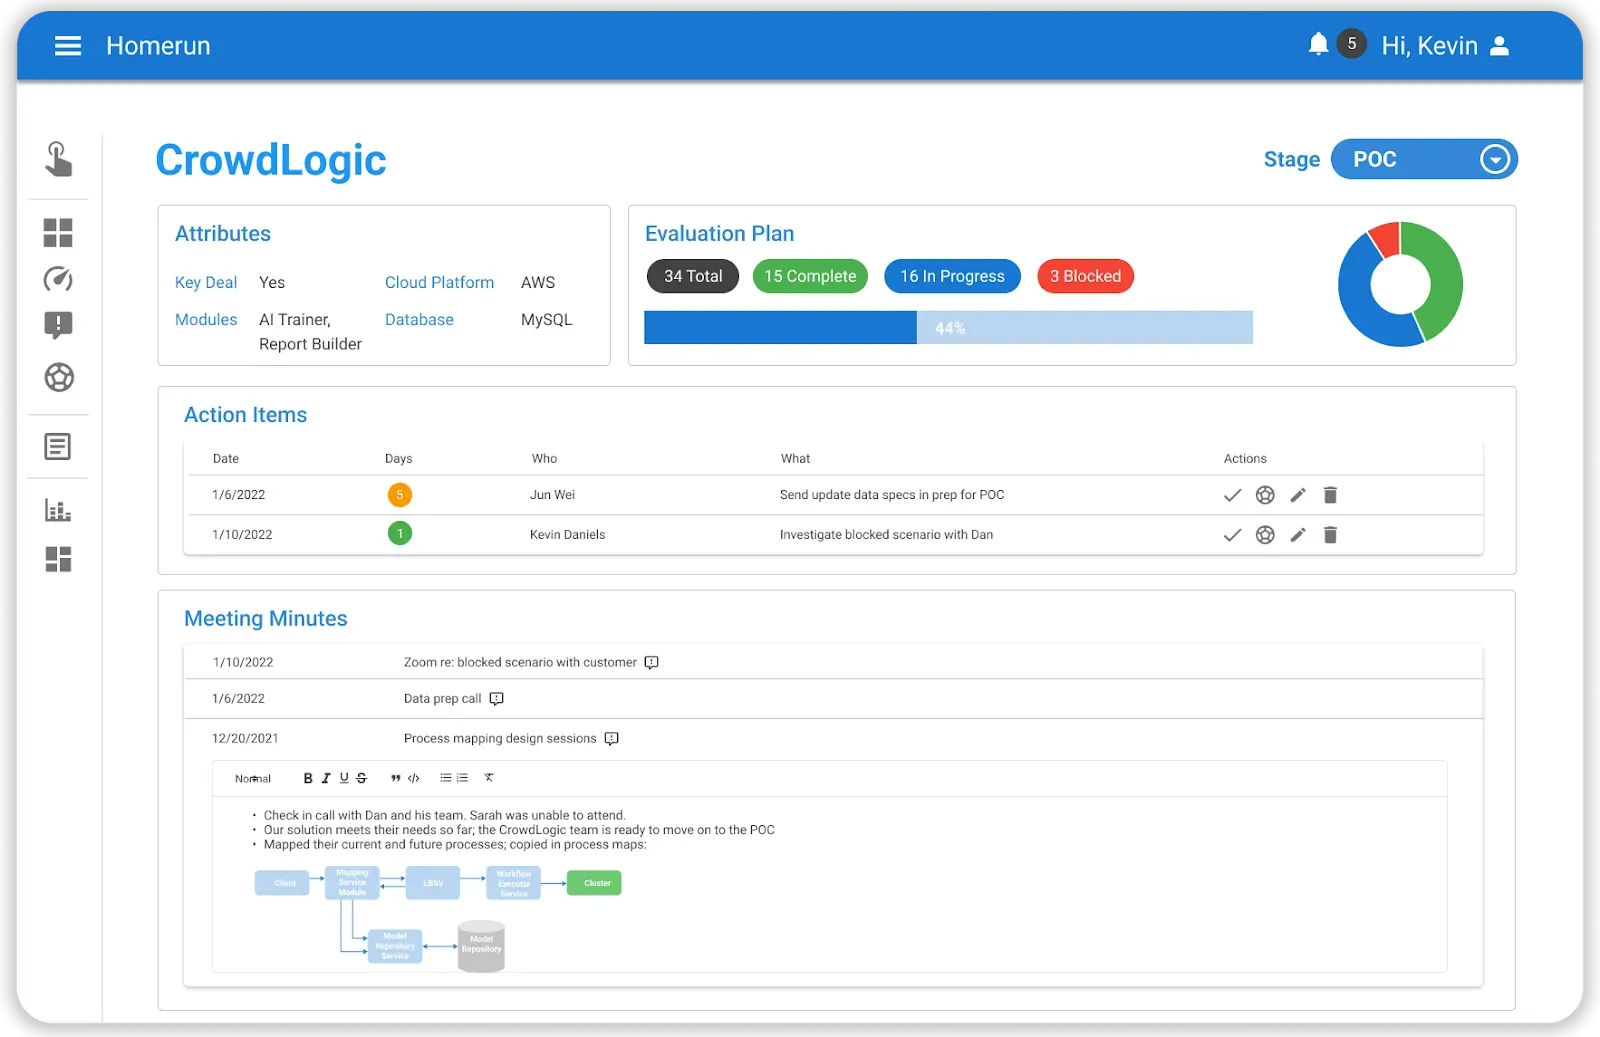Viewport: 1600px width, 1037px height.
Task: Open the Stage POC dropdown
Action: pos(1424,159)
